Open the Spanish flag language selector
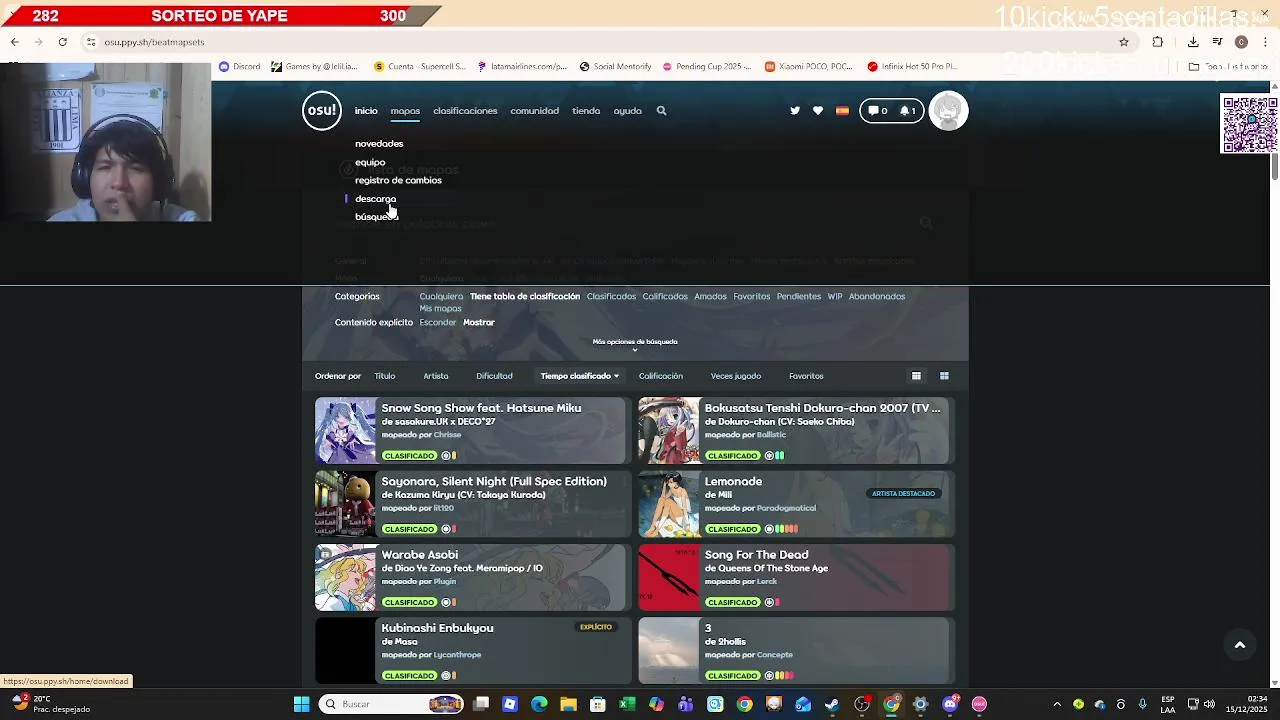Viewport: 1280px width, 720px height. [x=842, y=111]
